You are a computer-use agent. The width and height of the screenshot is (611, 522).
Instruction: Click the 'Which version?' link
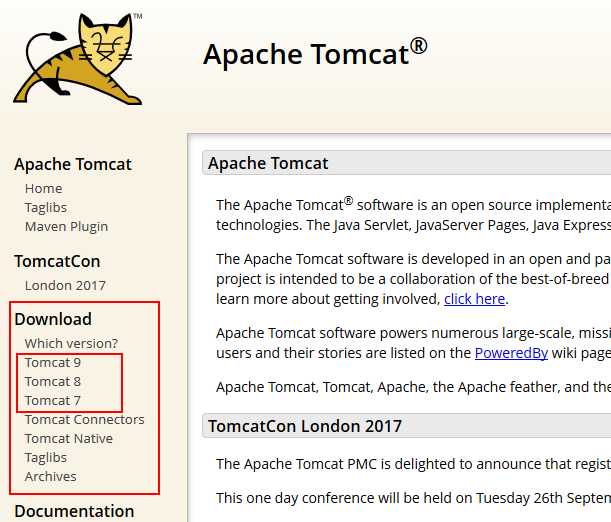[x=71, y=344]
